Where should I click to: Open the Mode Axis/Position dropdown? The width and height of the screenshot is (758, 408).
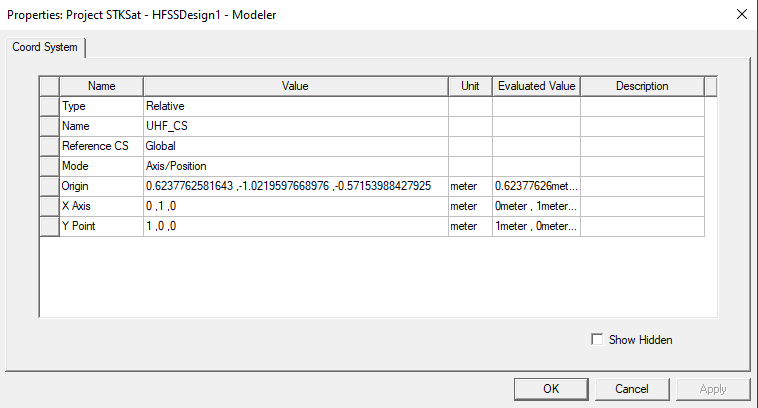(295, 166)
